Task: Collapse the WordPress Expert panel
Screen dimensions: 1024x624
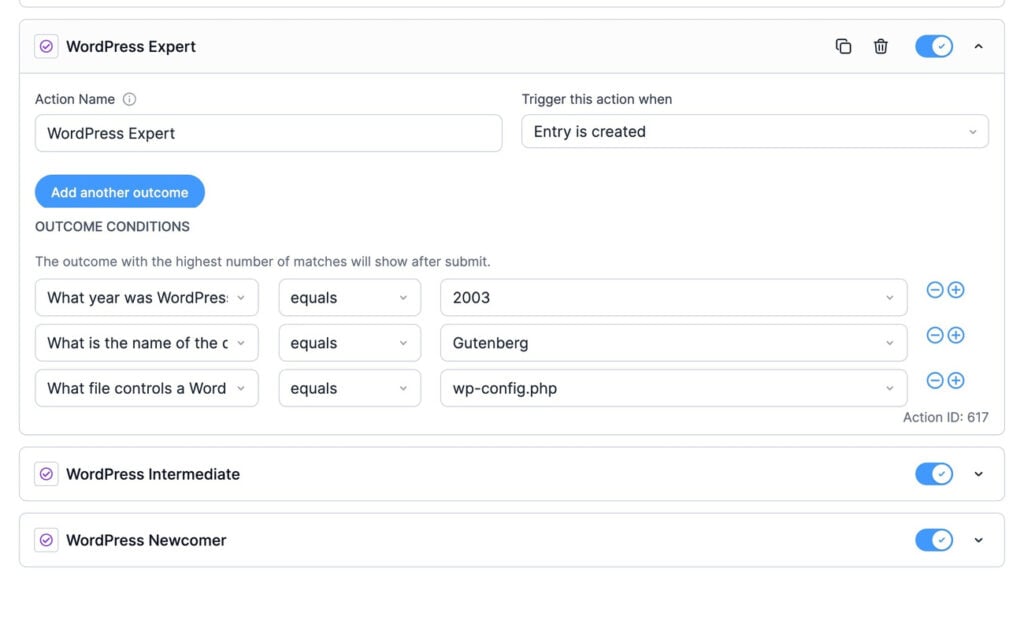Action: (978, 46)
